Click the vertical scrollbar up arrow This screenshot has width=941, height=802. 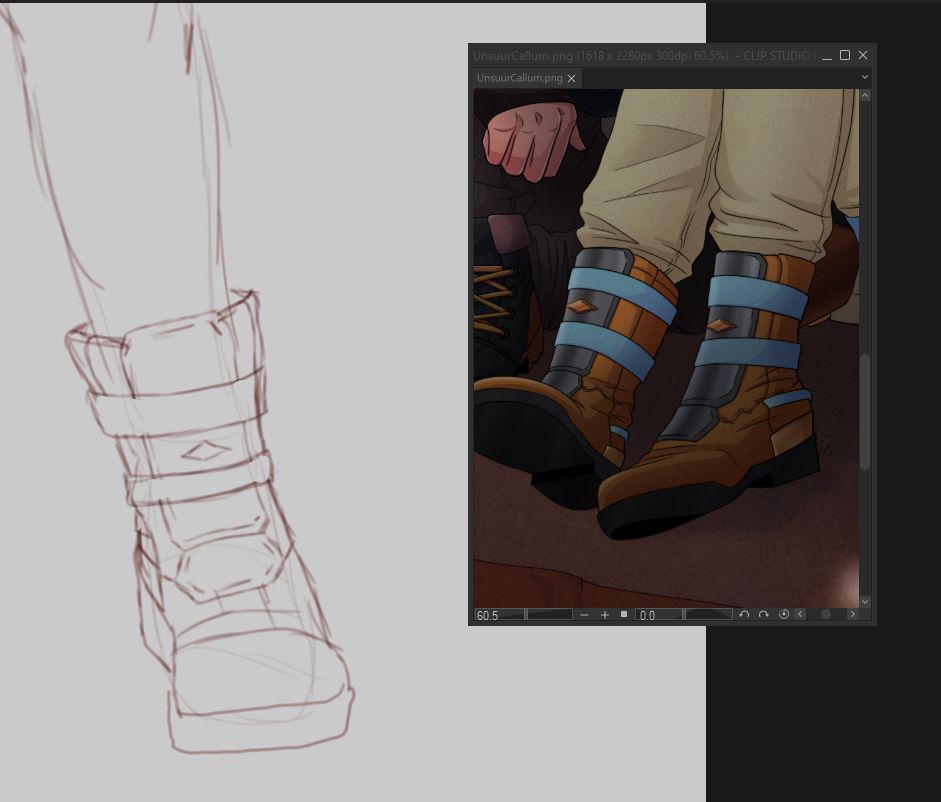865,95
